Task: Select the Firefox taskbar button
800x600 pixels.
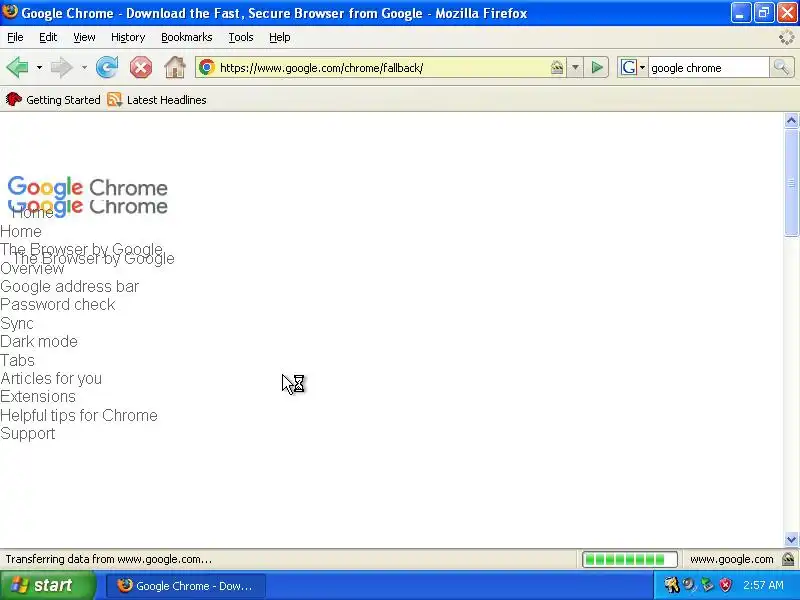Action: click(x=186, y=586)
